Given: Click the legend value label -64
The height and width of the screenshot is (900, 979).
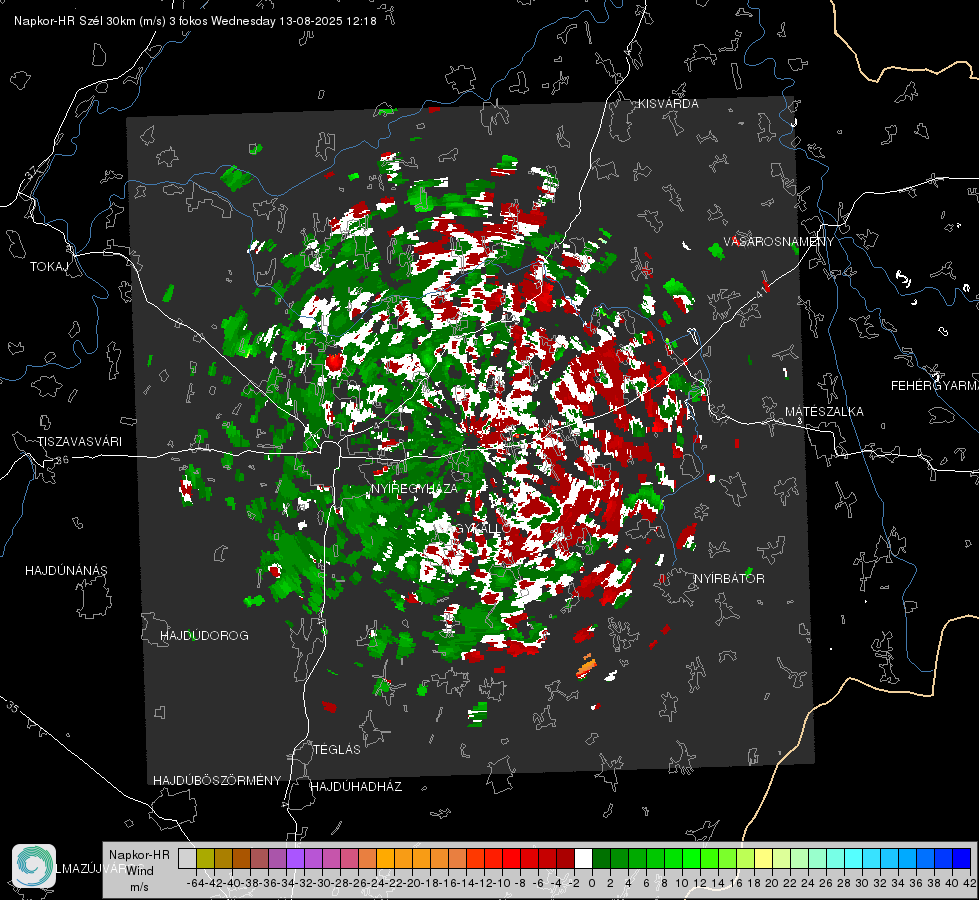Looking at the screenshot, I should pyautogui.click(x=197, y=884).
